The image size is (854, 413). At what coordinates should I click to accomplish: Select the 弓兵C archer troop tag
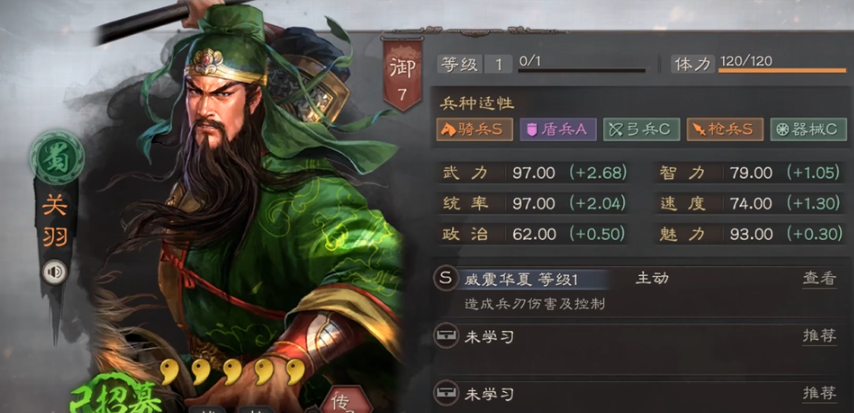[x=642, y=130]
